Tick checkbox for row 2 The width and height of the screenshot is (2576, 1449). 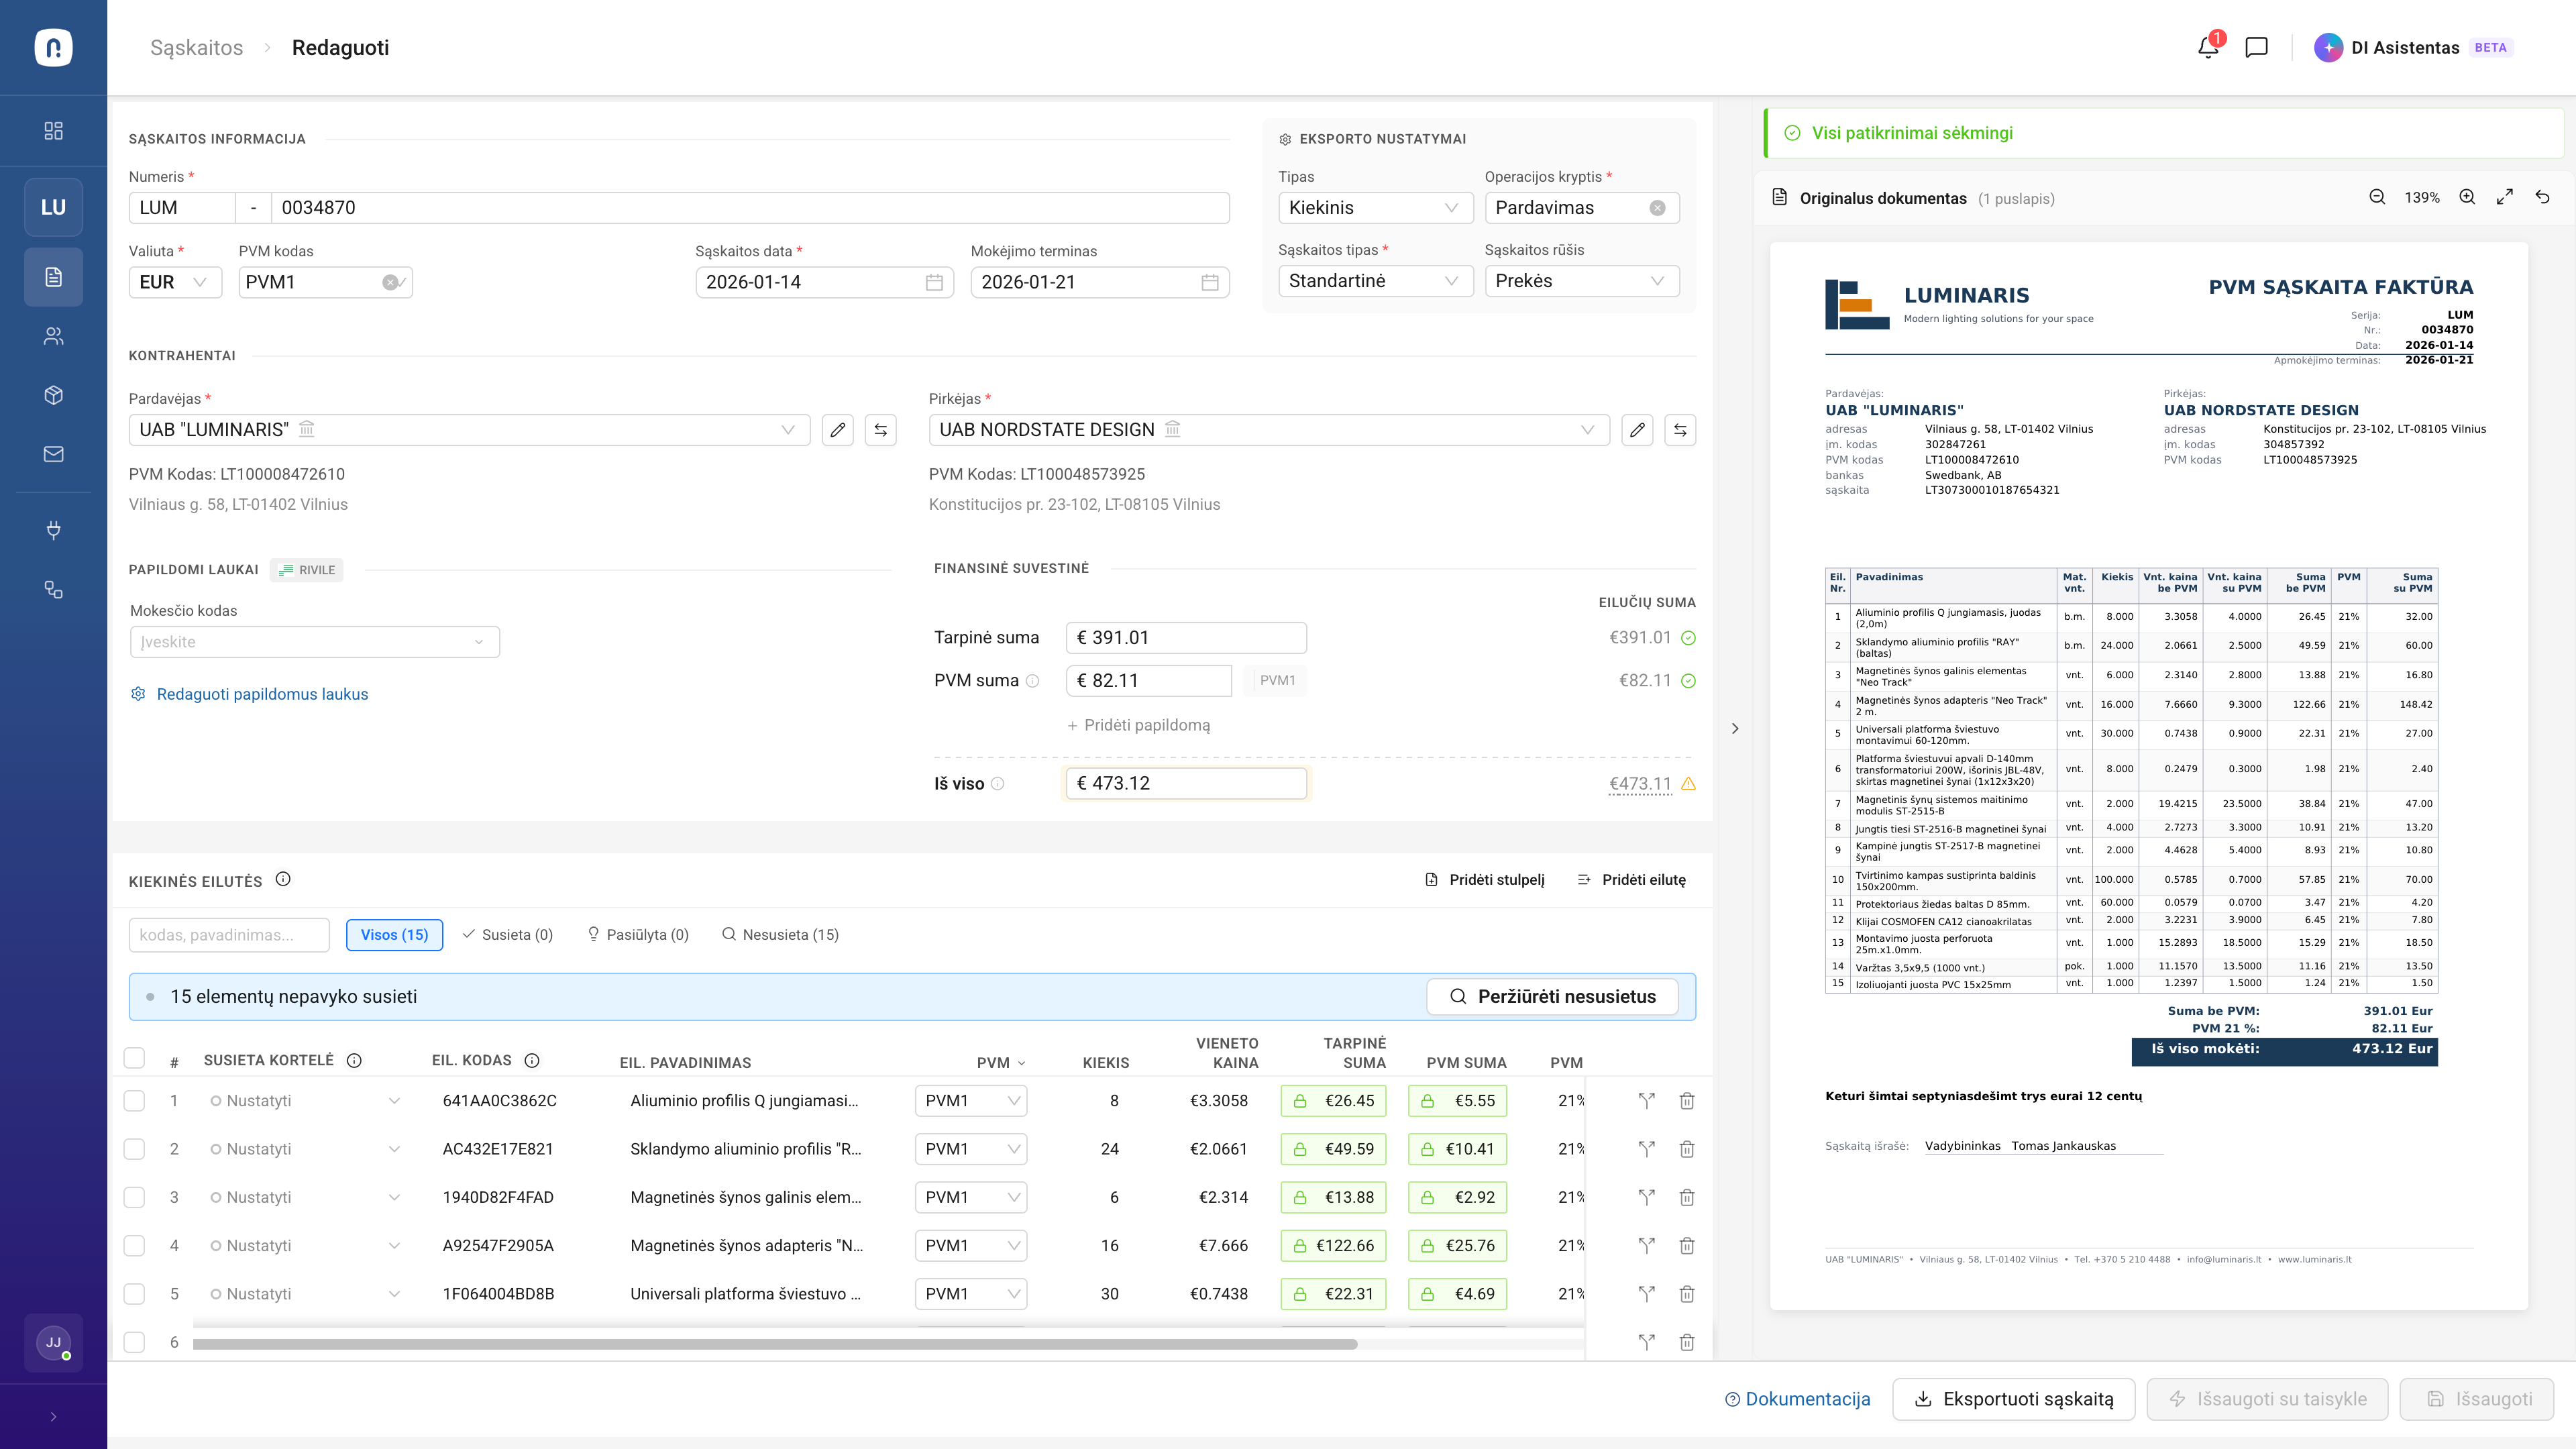point(134,1149)
